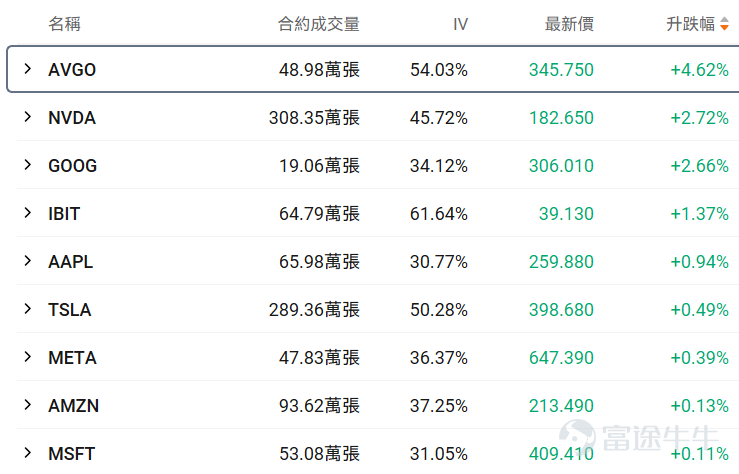Click MSFT volume 53.08萬張
This screenshot has width=739, height=474.
320,454
